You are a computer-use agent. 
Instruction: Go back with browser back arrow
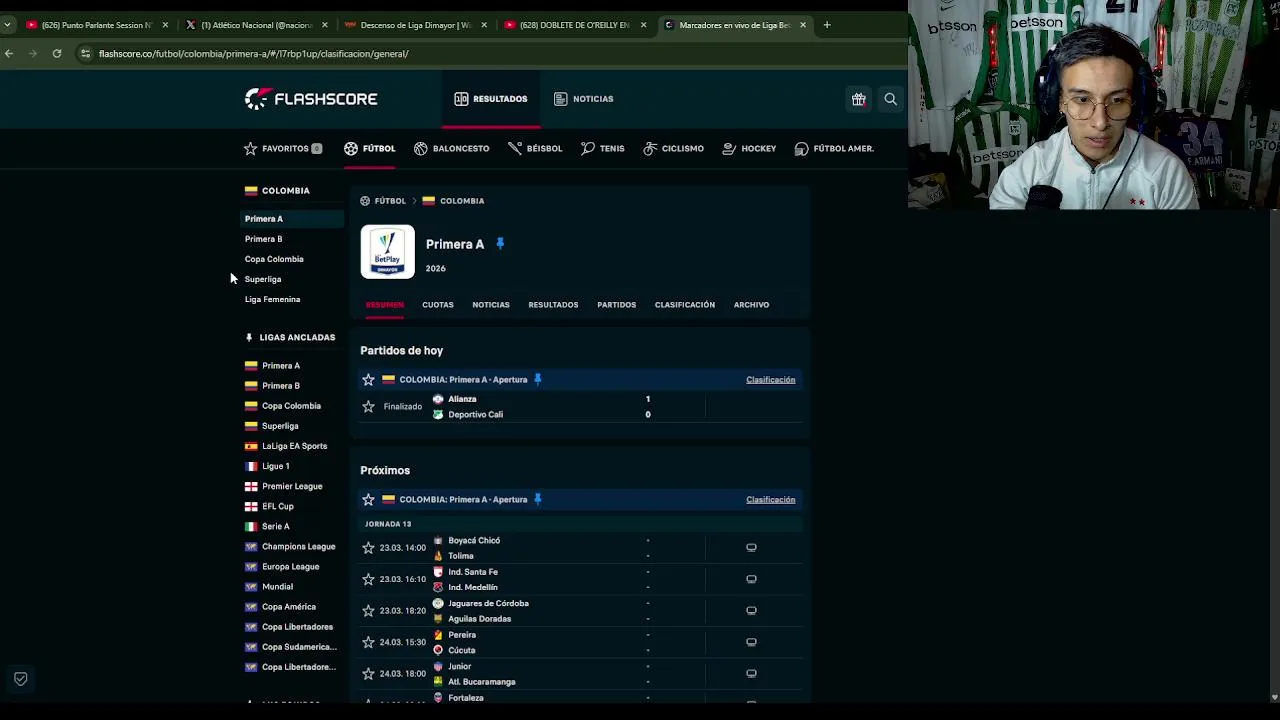click(9, 53)
